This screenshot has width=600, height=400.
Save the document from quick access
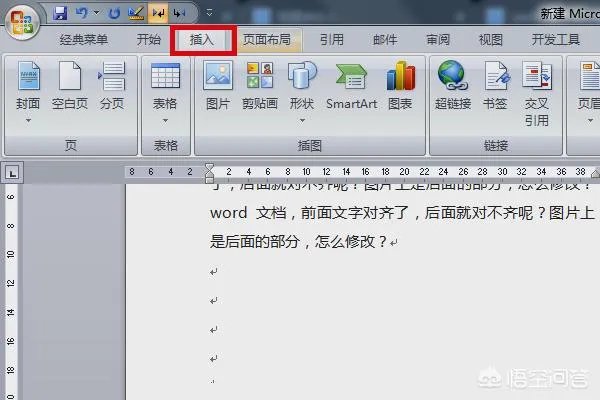click(x=60, y=13)
